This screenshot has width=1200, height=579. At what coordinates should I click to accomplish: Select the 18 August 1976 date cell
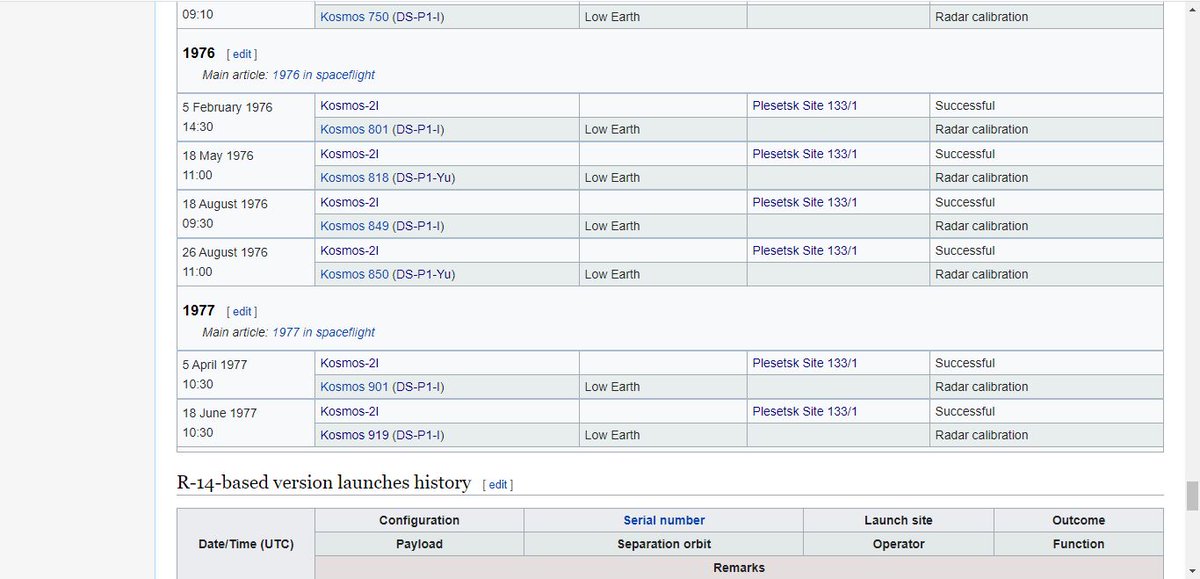point(246,214)
